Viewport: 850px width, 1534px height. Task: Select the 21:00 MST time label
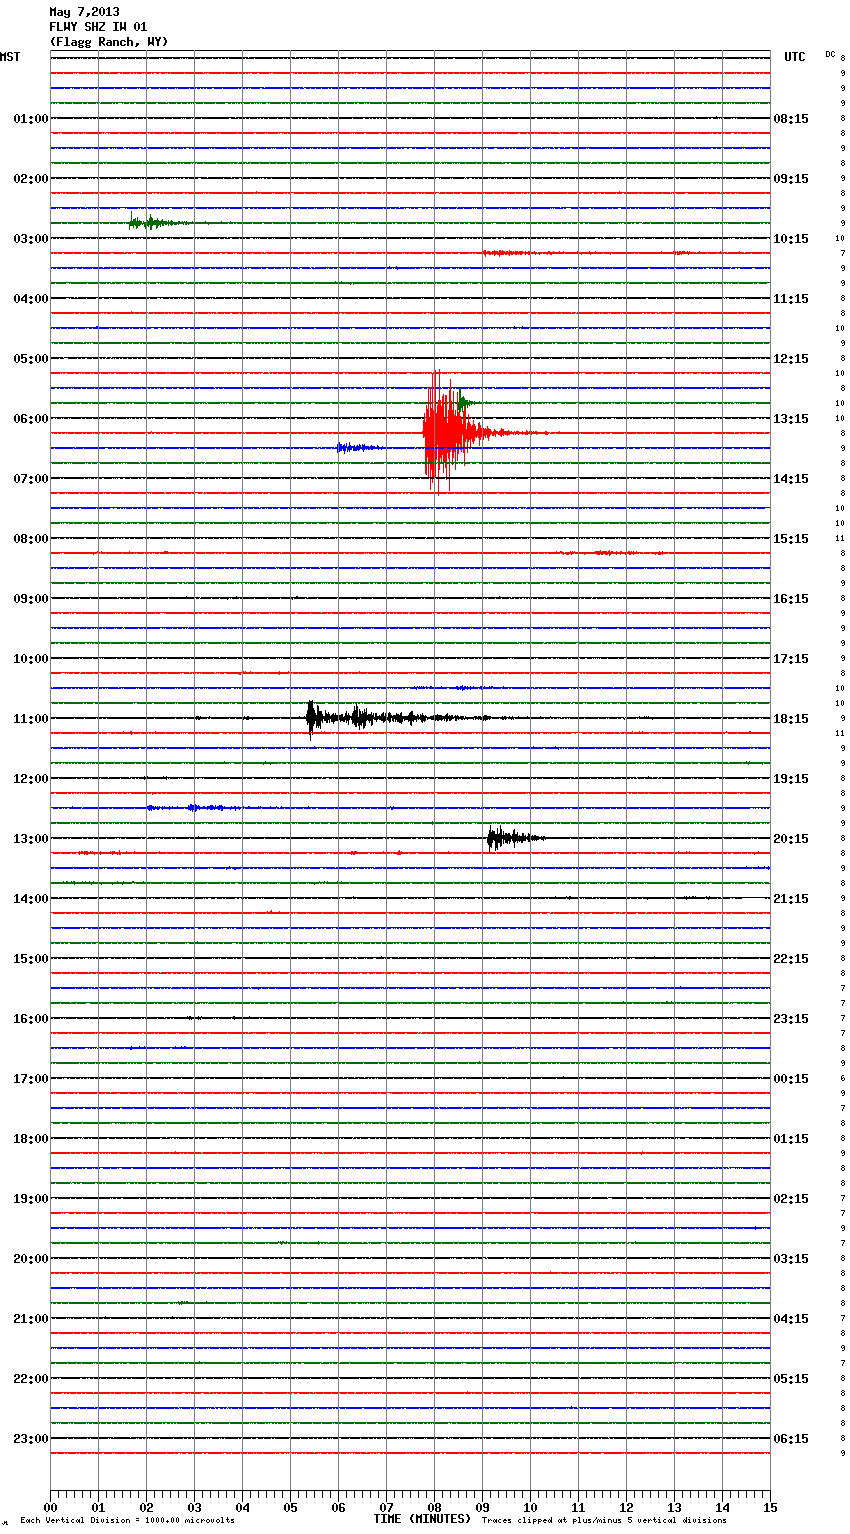pyautogui.click(x=30, y=1319)
